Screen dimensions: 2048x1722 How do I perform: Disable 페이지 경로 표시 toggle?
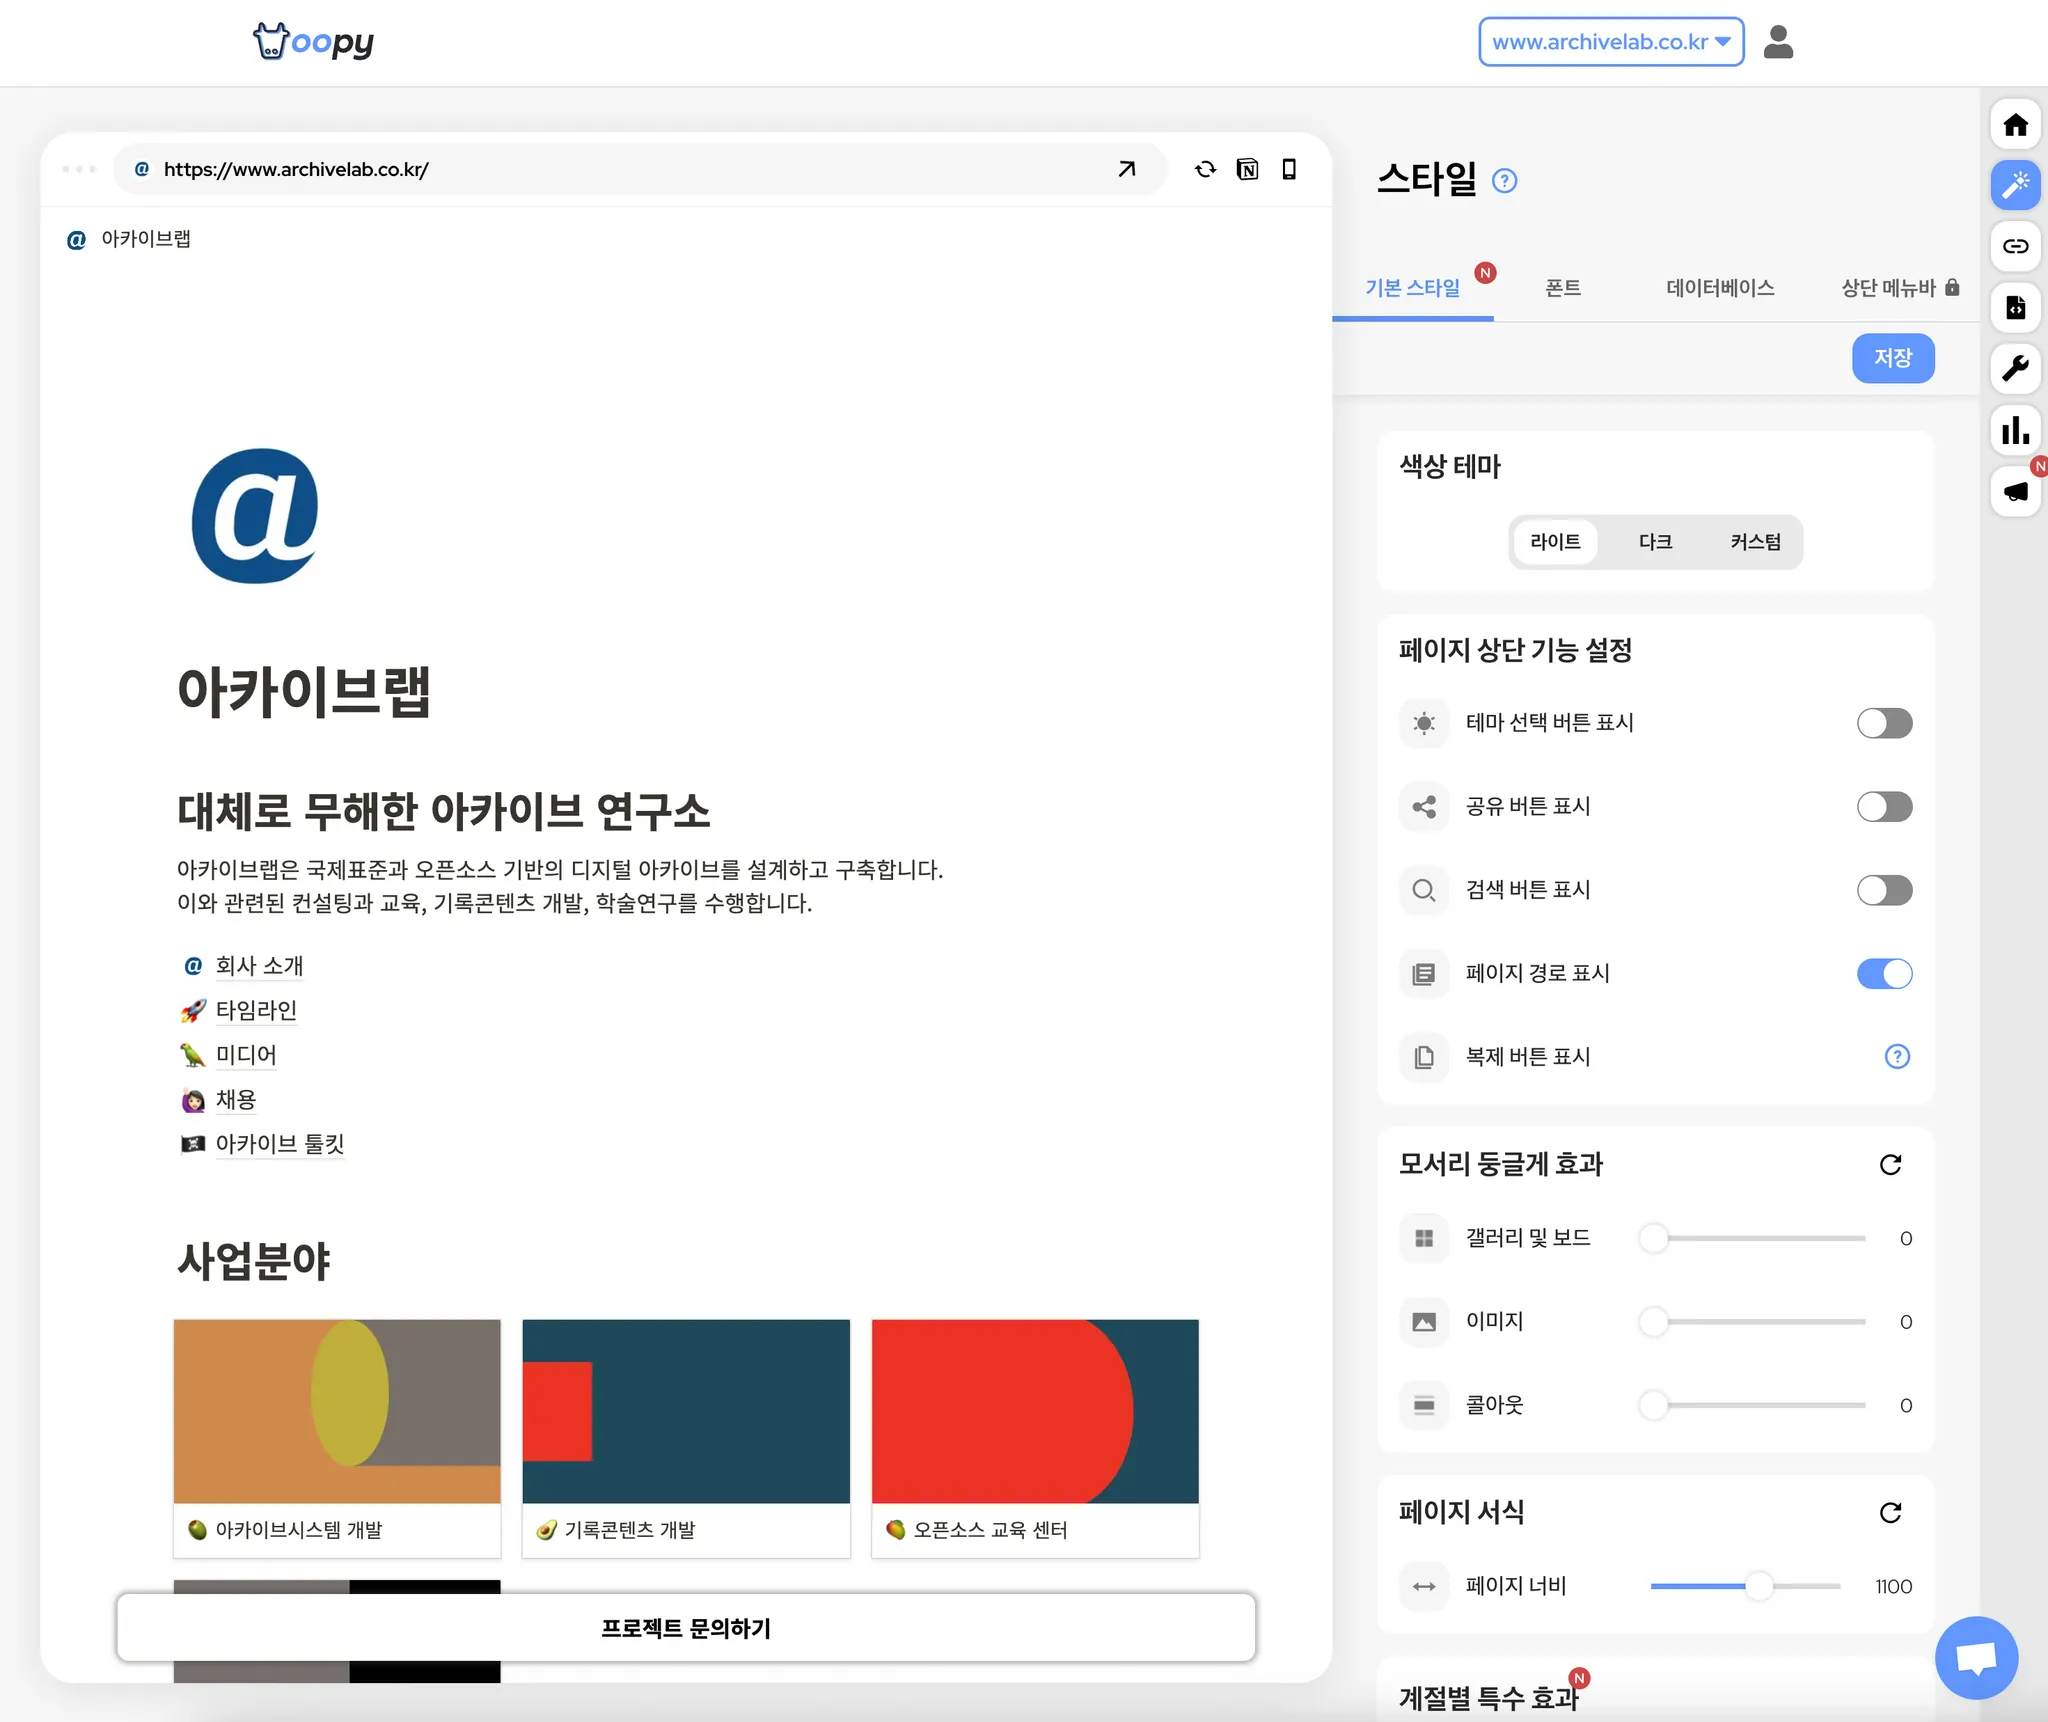(x=1884, y=973)
